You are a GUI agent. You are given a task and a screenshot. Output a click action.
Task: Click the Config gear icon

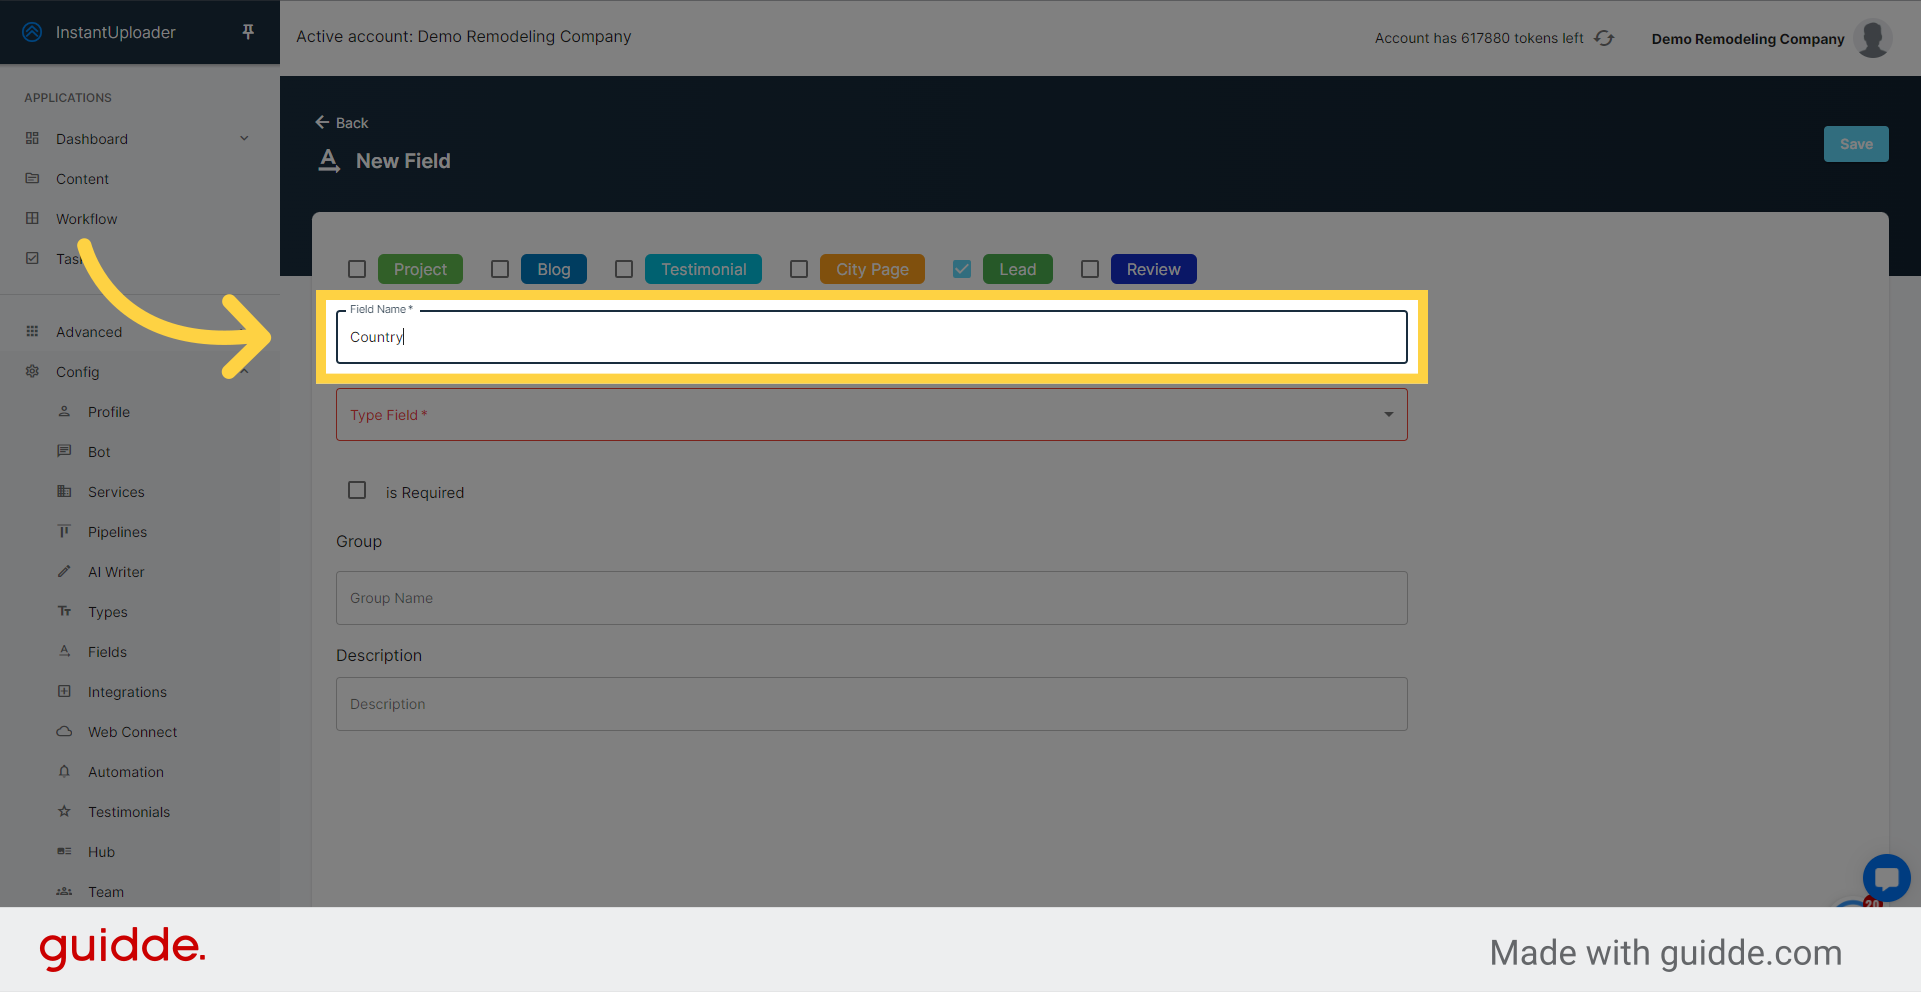[x=32, y=371]
